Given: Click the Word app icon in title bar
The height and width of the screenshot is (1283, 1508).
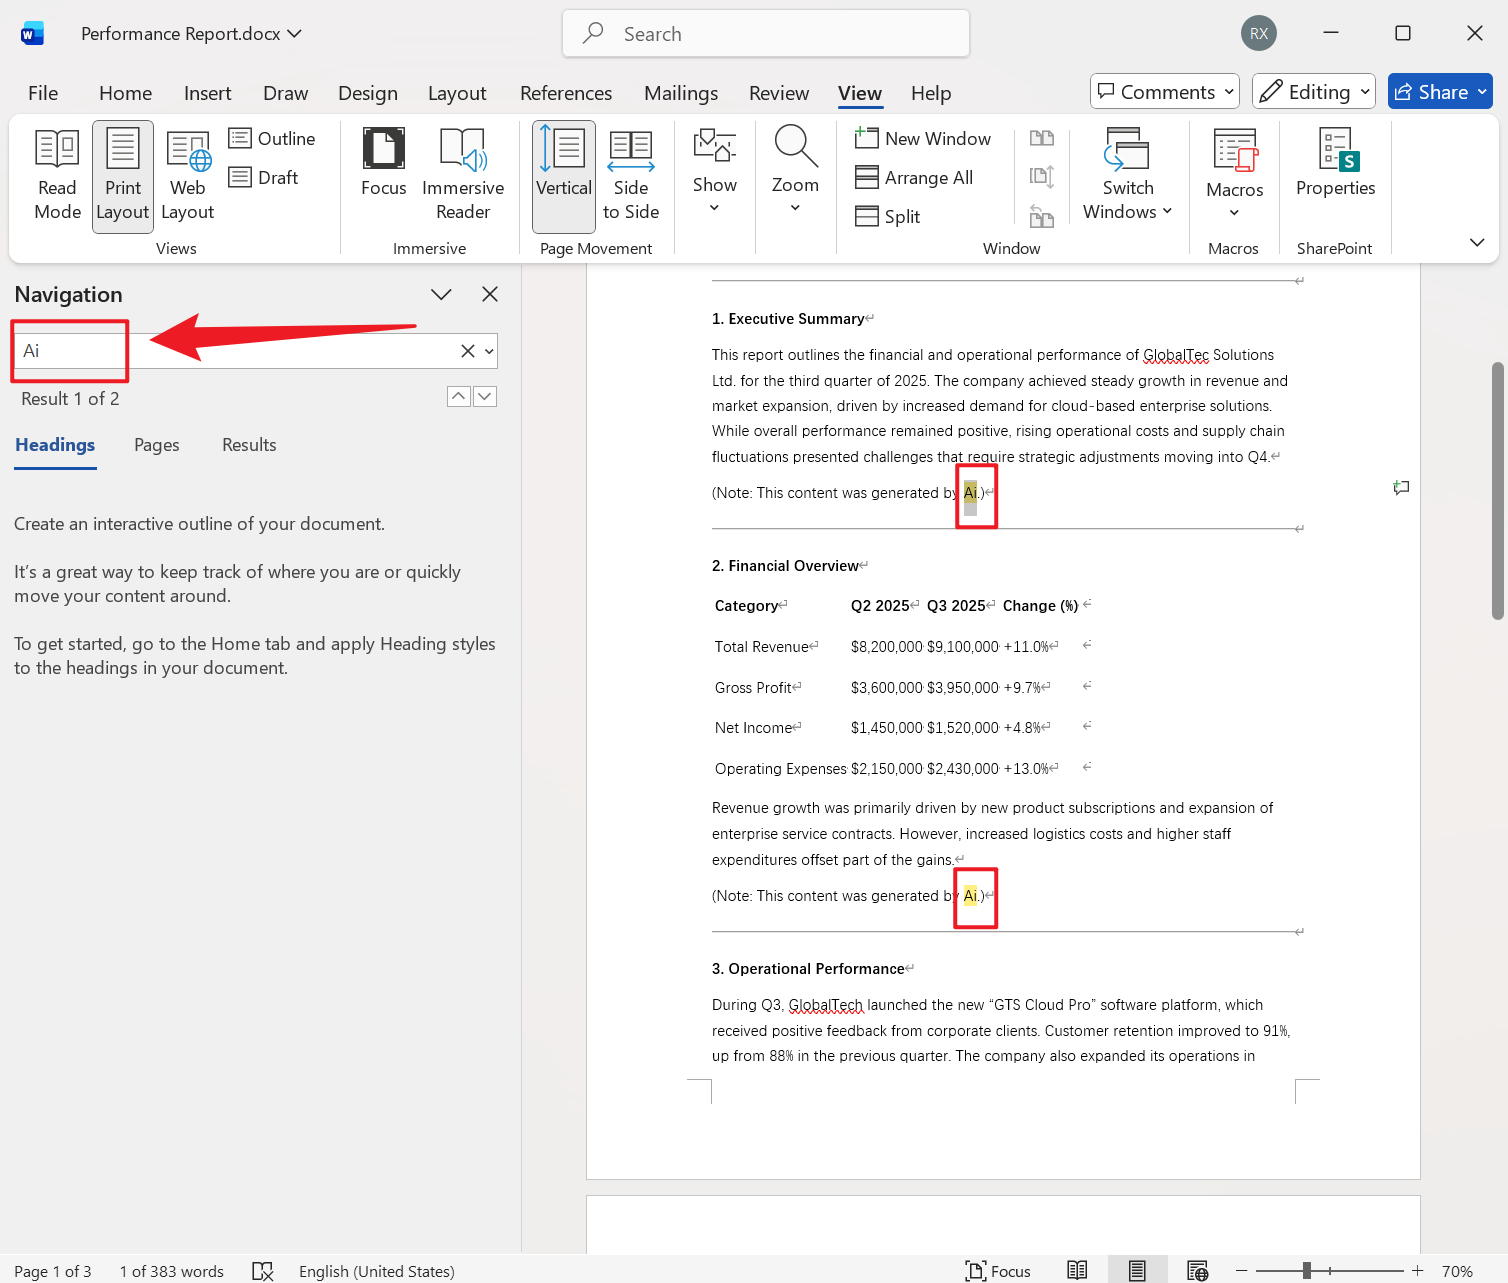Looking at the screenshot, I should [32, 34].
